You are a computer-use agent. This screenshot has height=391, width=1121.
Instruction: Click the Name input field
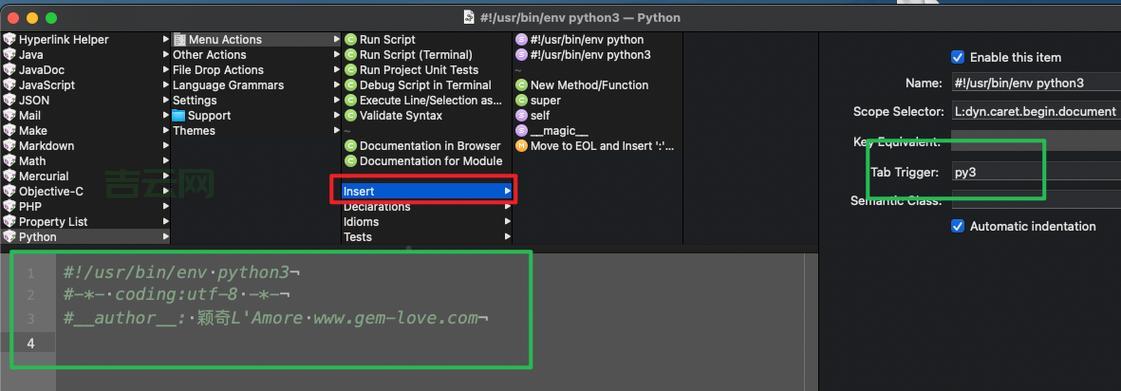[1036, 83]
